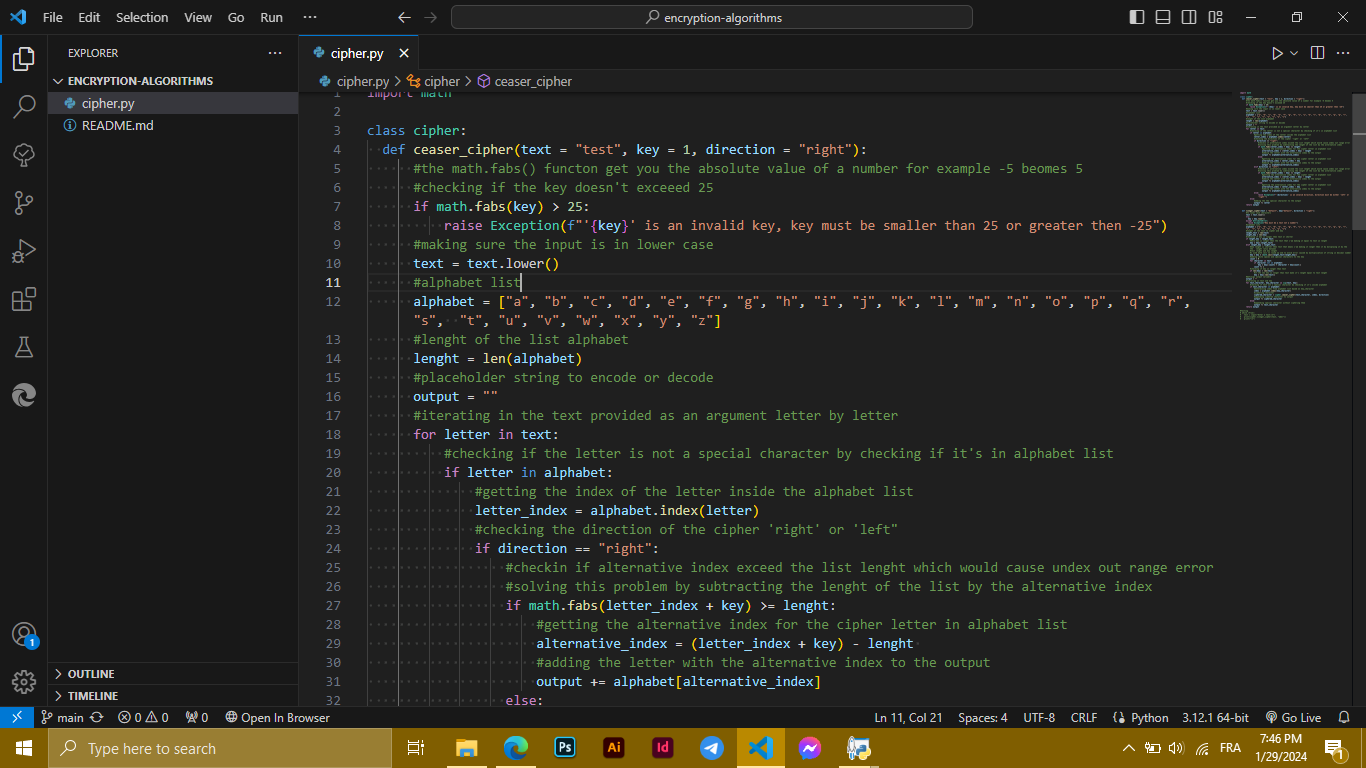Select cipher.py in Explorer tree

173,103
